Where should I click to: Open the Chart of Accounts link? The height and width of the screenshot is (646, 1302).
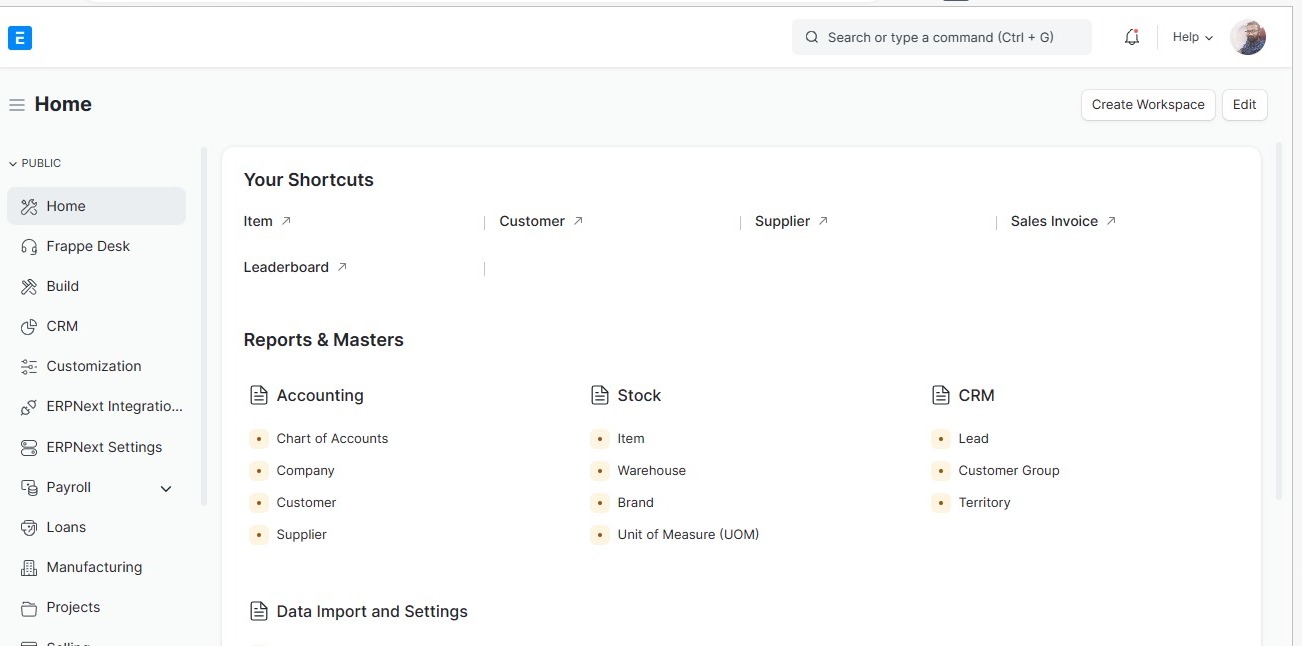(x=332, y=439)
